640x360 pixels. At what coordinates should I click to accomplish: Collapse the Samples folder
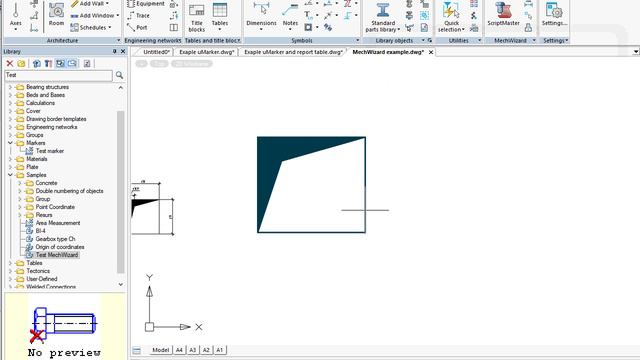10,175
